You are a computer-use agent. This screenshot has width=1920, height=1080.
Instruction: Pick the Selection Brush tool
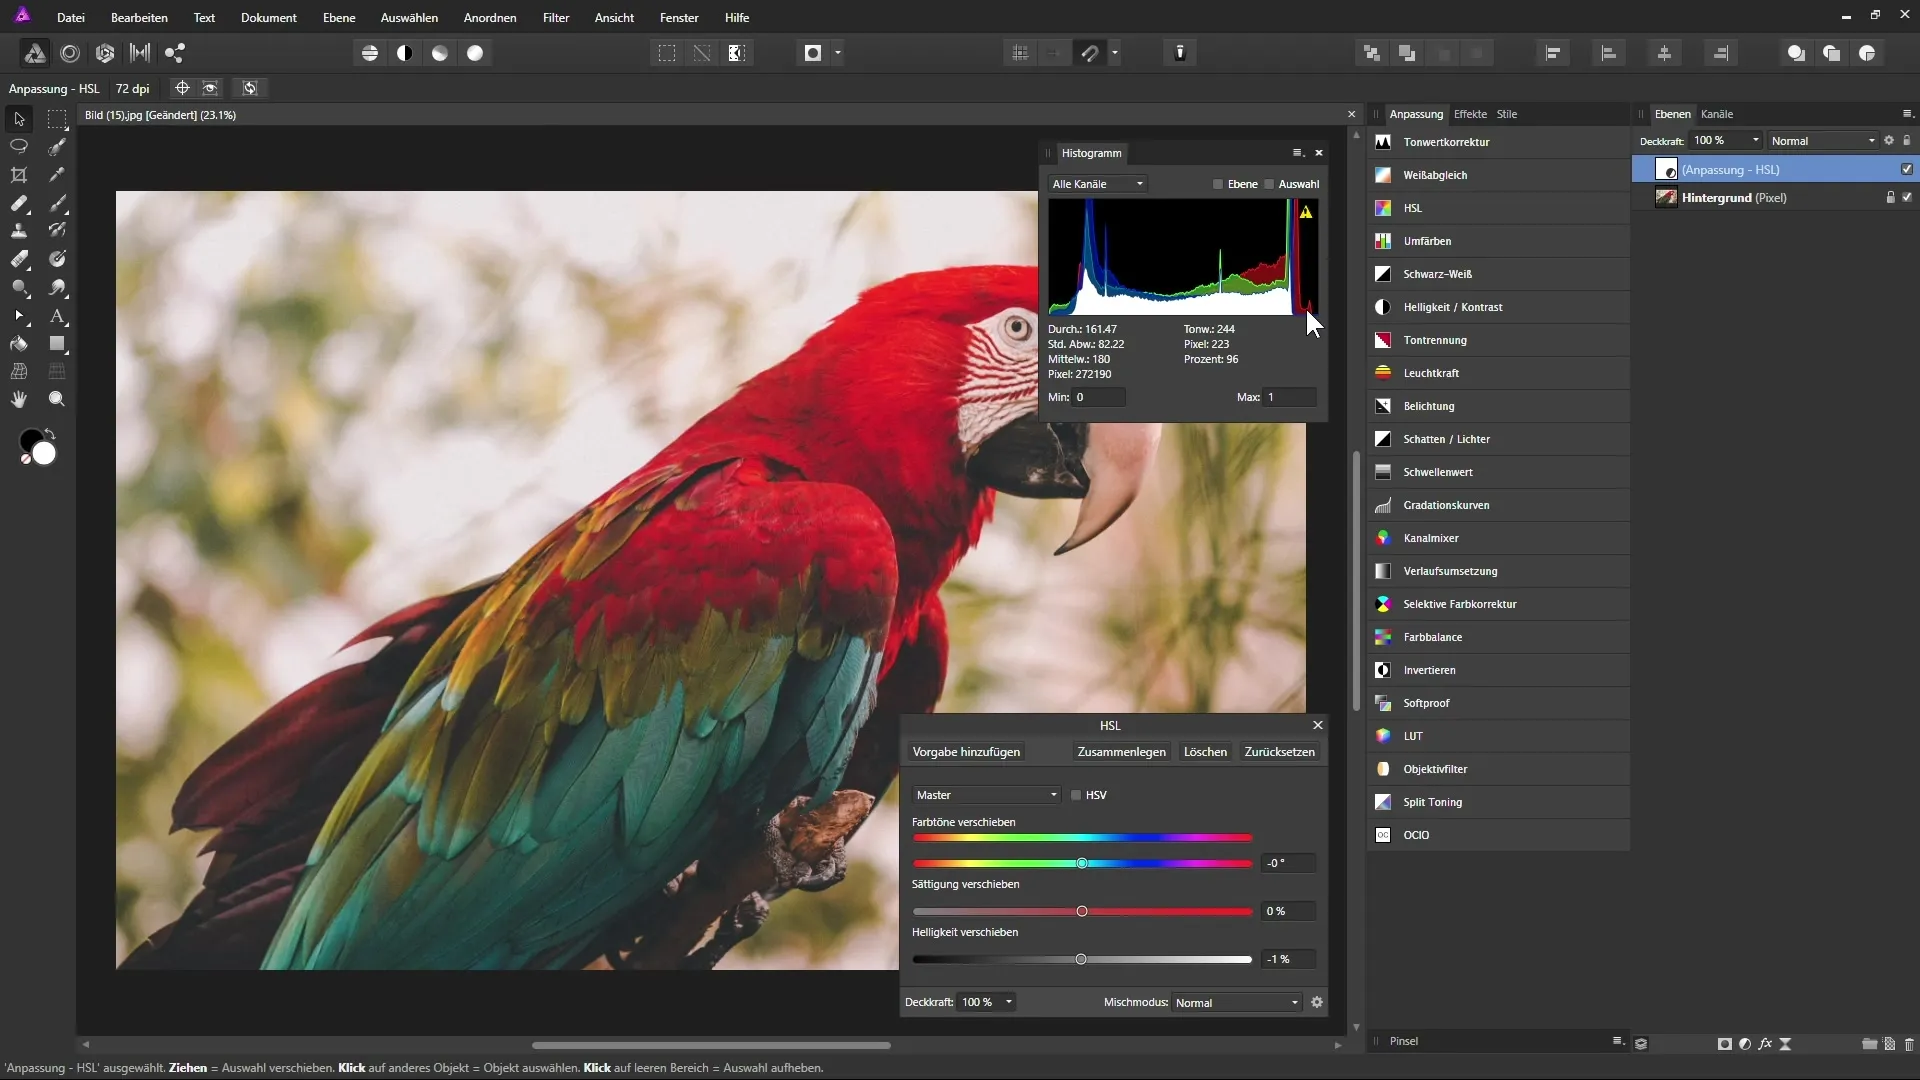57,146
